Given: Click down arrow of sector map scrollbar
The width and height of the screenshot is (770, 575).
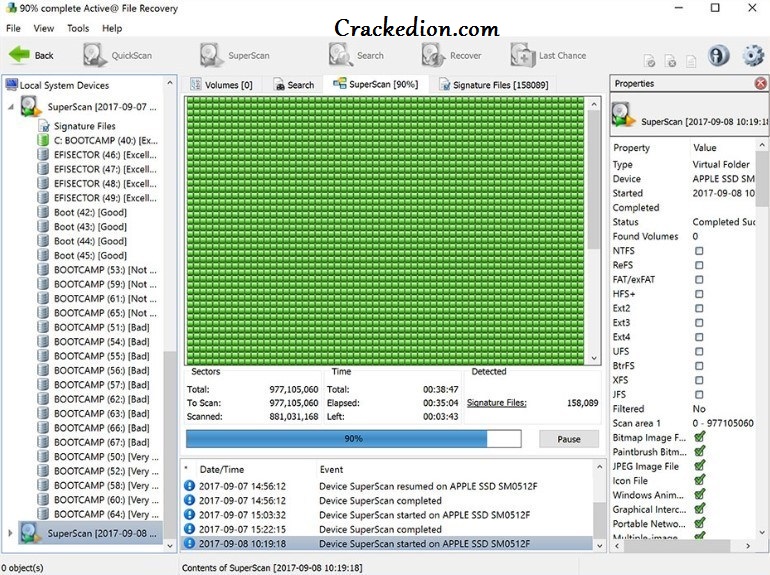Looking at the screenshot, I should tap(594, 358).
